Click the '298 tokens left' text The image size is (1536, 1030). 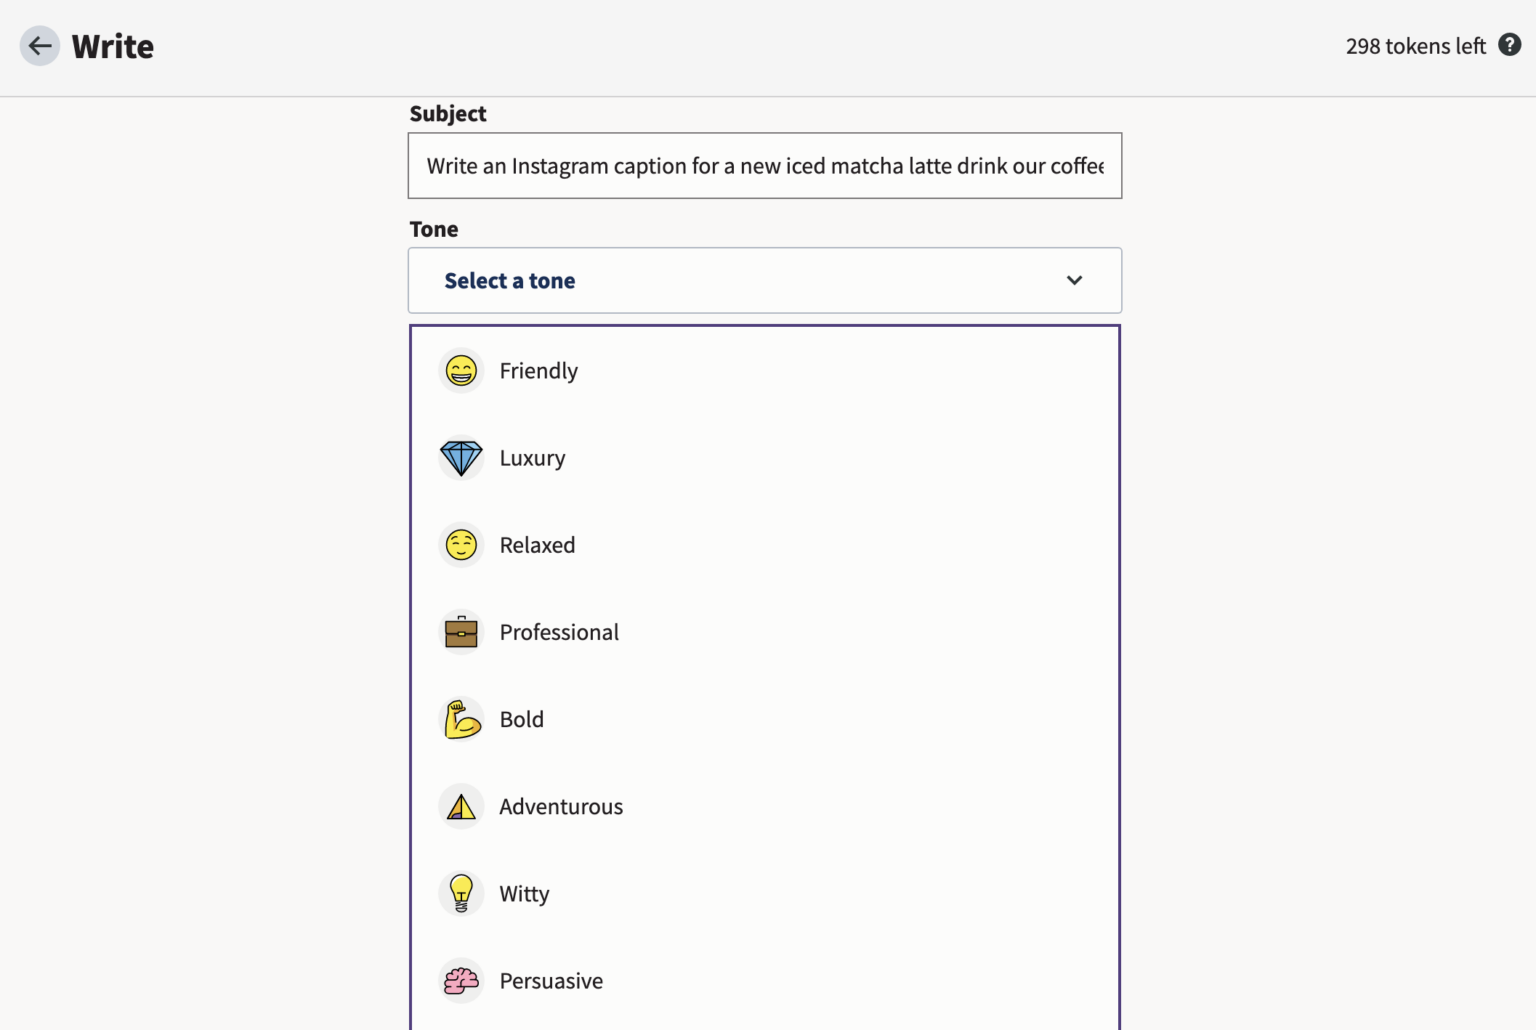(x=1415, y=46)
